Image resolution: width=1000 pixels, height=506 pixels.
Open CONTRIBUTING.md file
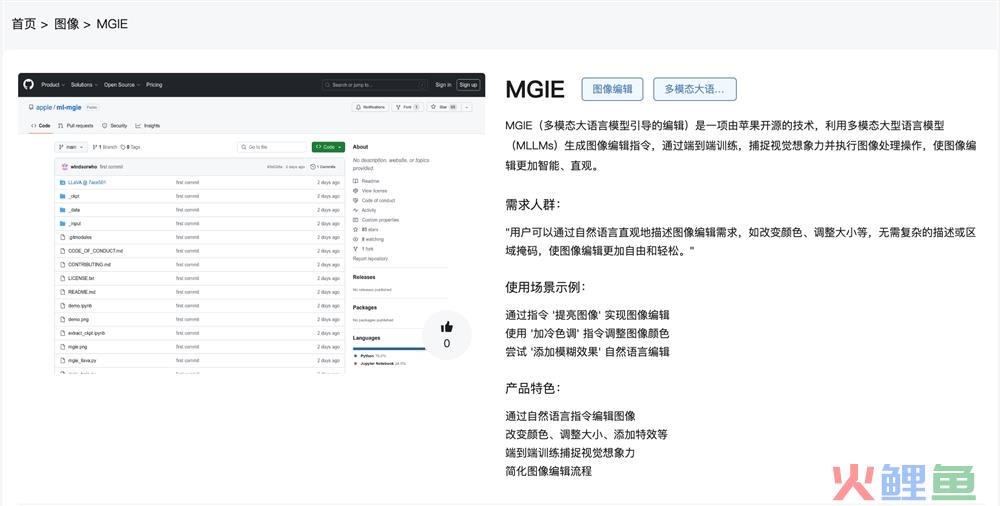(x=89, y=265)
